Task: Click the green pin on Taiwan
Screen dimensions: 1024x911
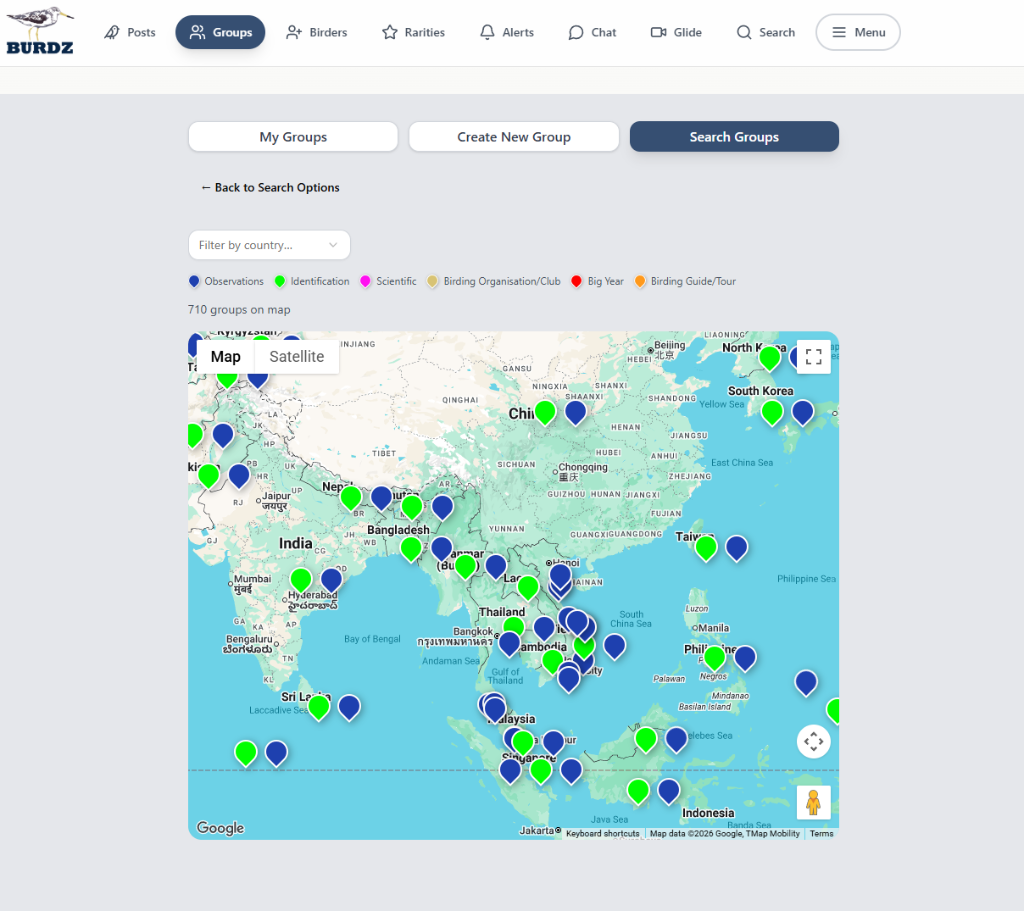Action: click(706, 547)
